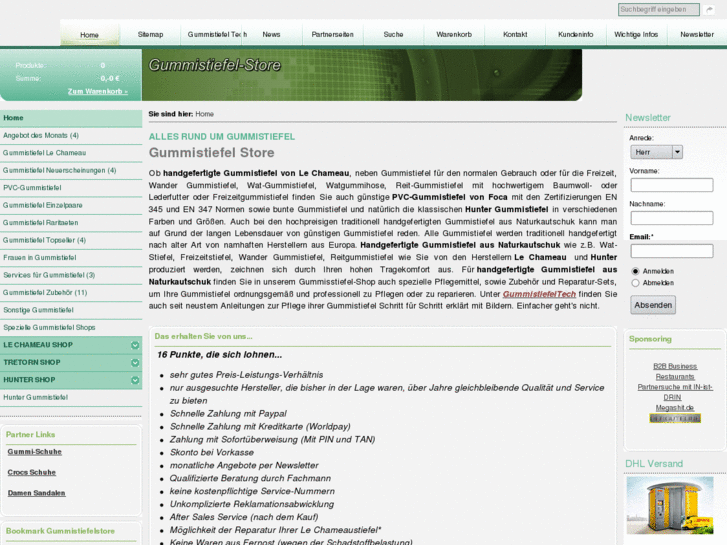Open B2B Business sponsoring link
The image size is (727, 545).
coord(675,366)
